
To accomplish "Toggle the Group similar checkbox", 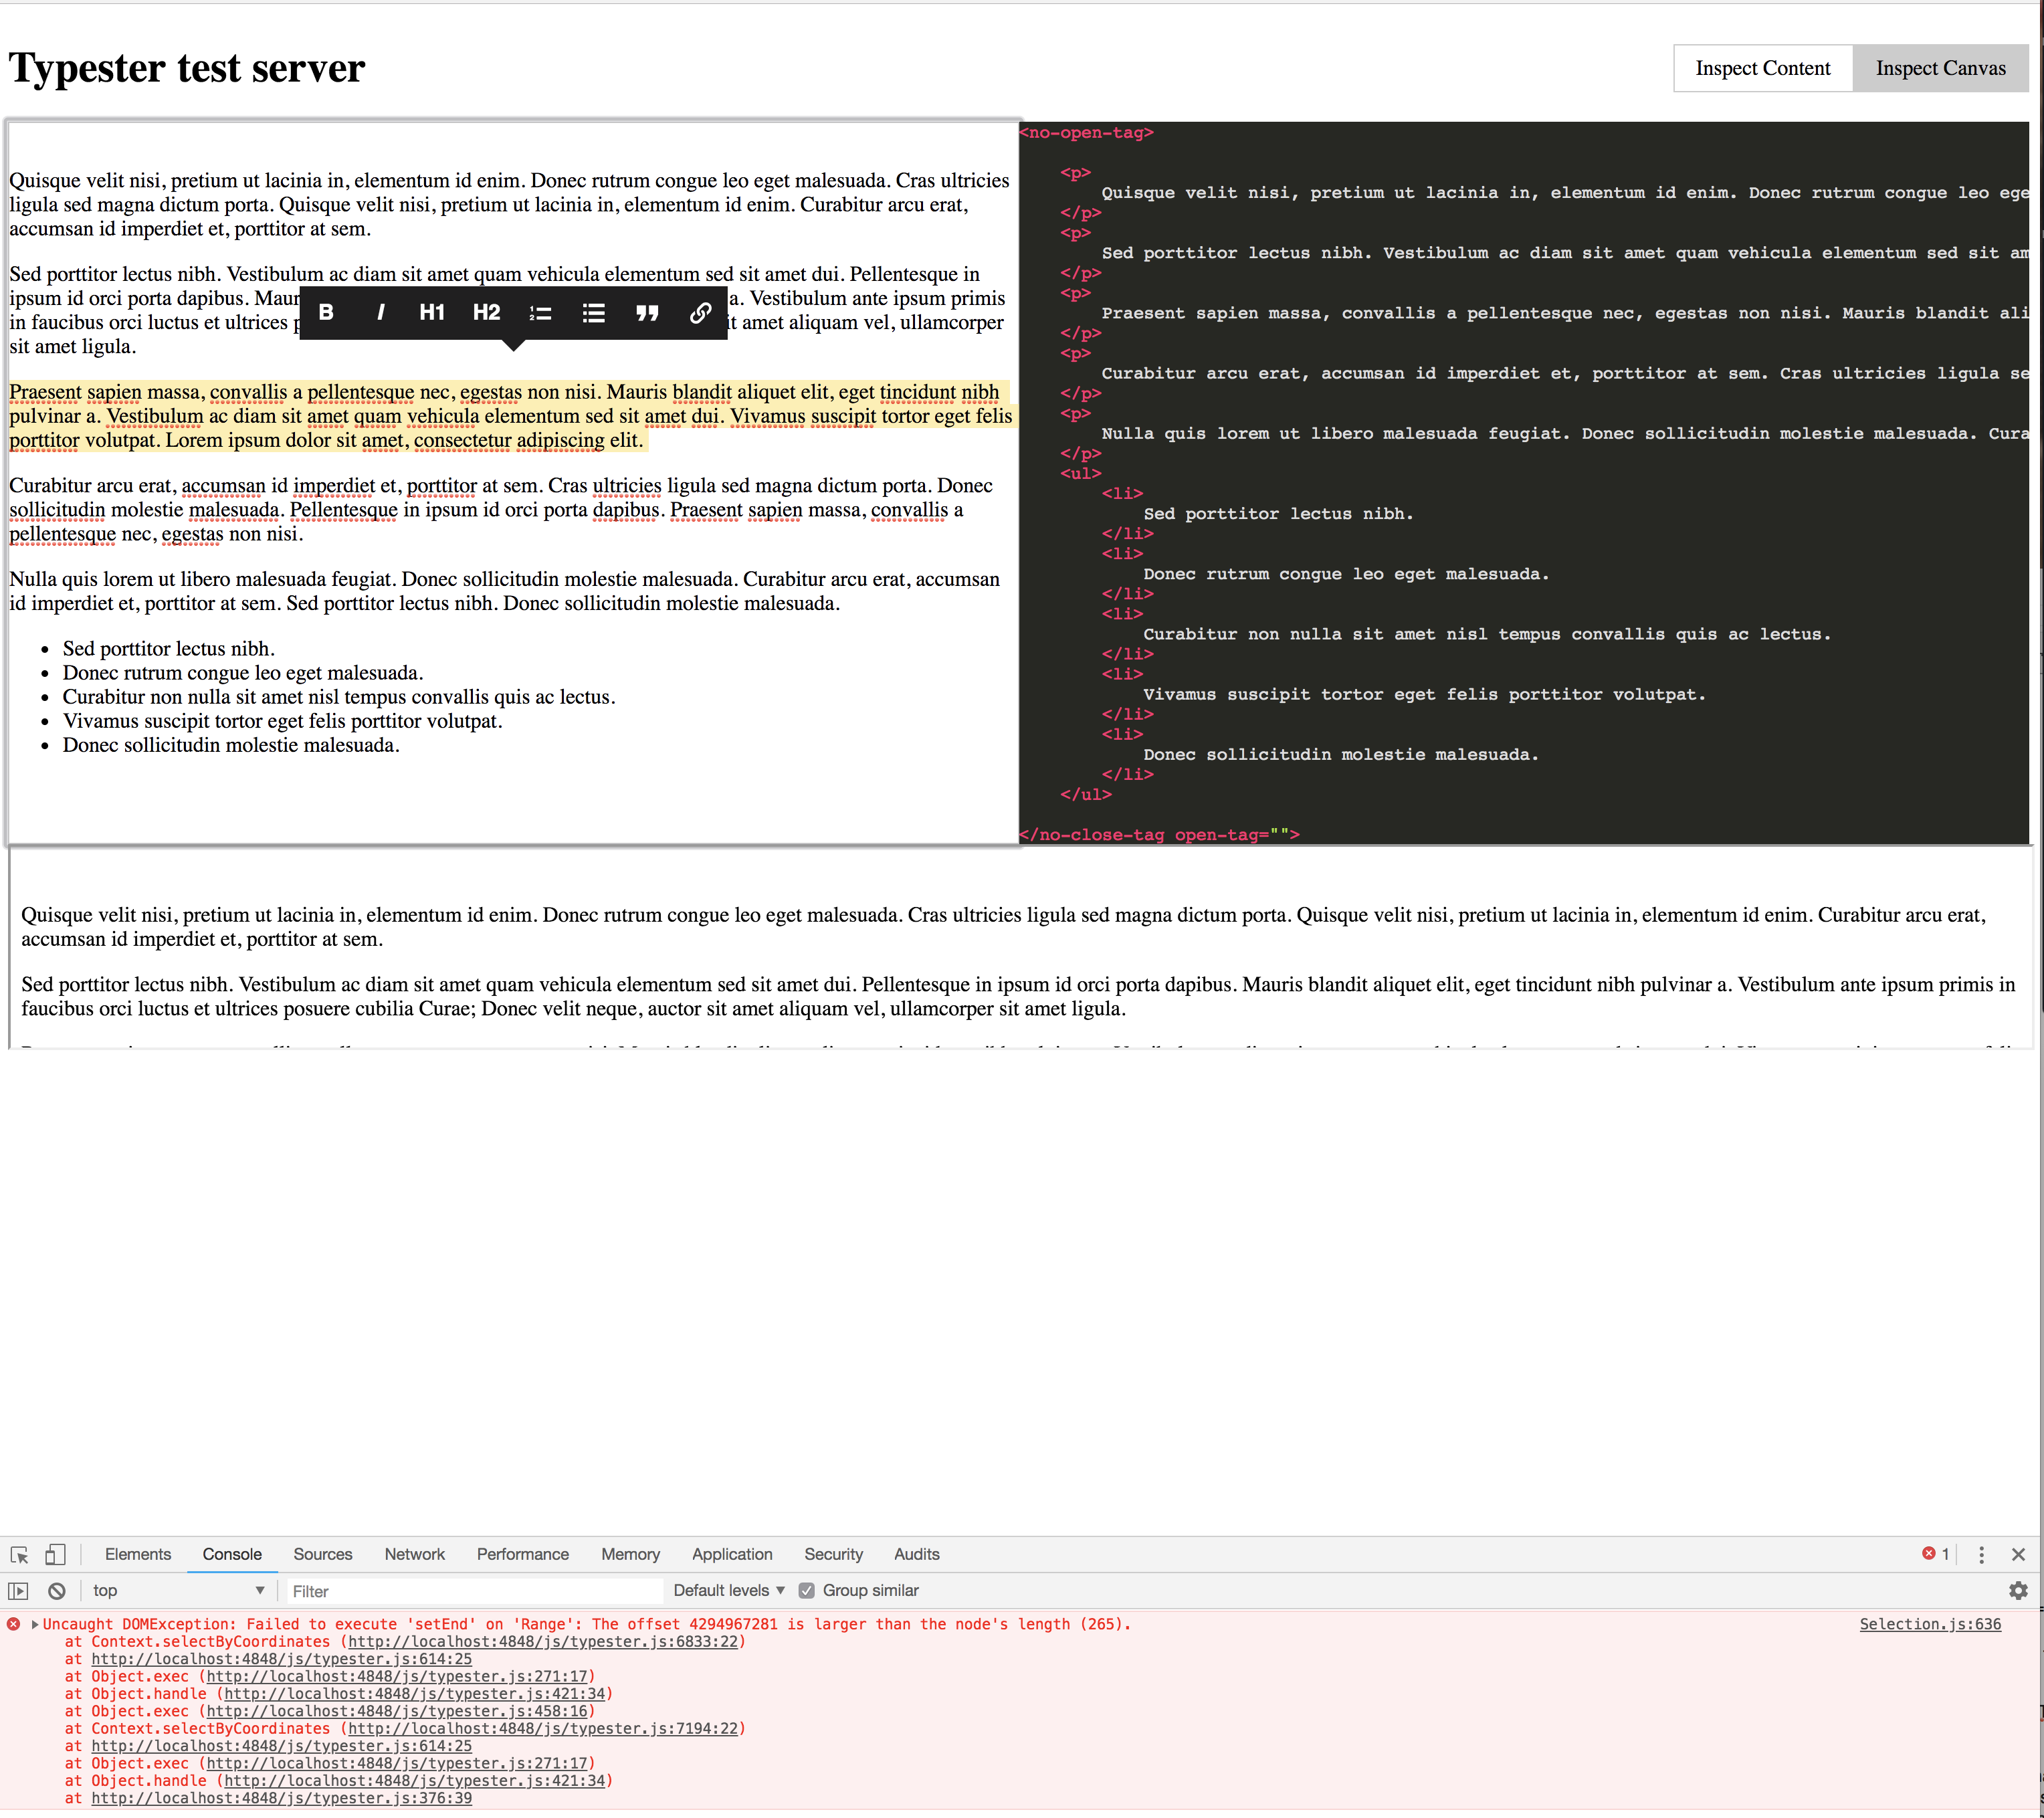I will click(807, 1590).
